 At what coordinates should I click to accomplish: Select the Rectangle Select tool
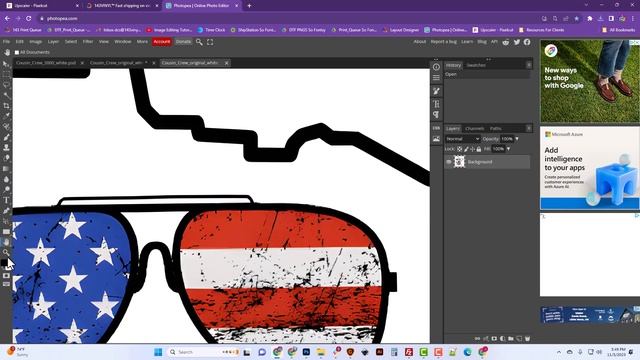6,75
